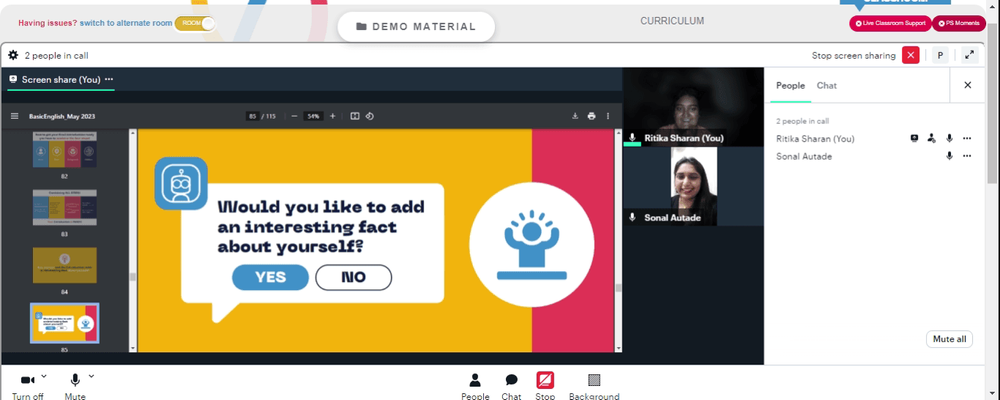The image size is (1000, 400).
Task: Click Ritika Sharan's video tile
Action: [693, 107]
